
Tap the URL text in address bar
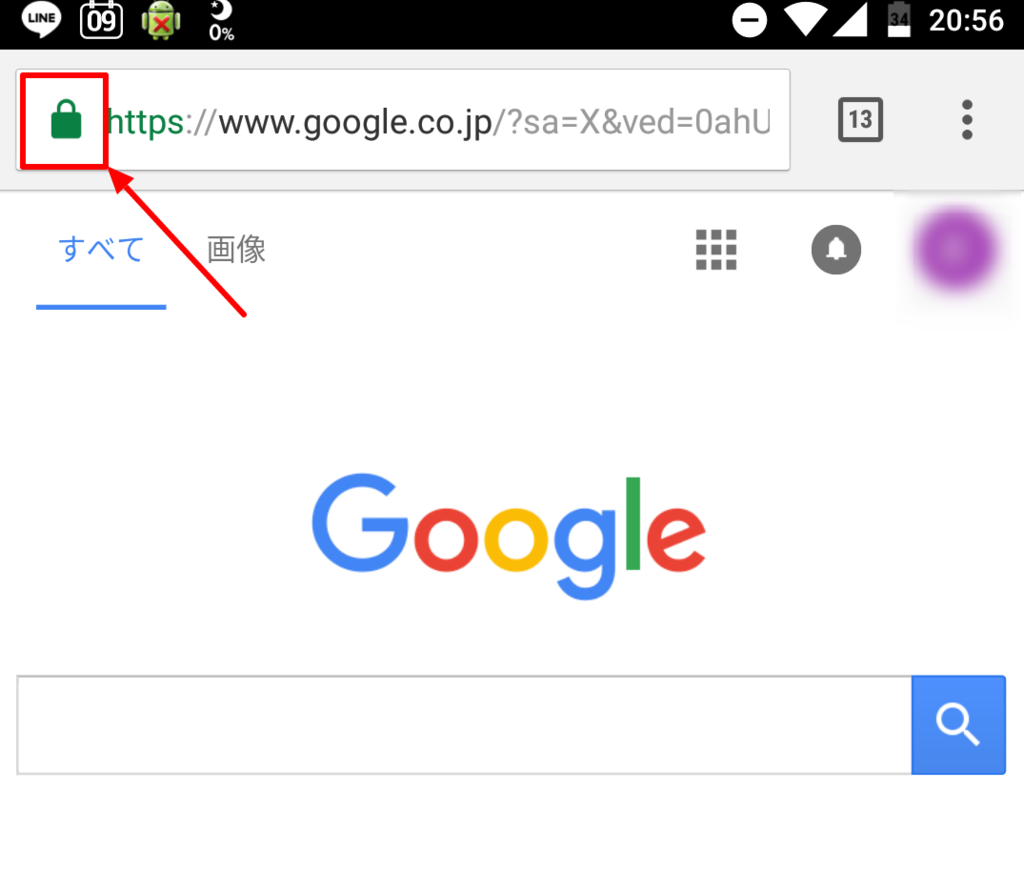click(x=439, y=122)
